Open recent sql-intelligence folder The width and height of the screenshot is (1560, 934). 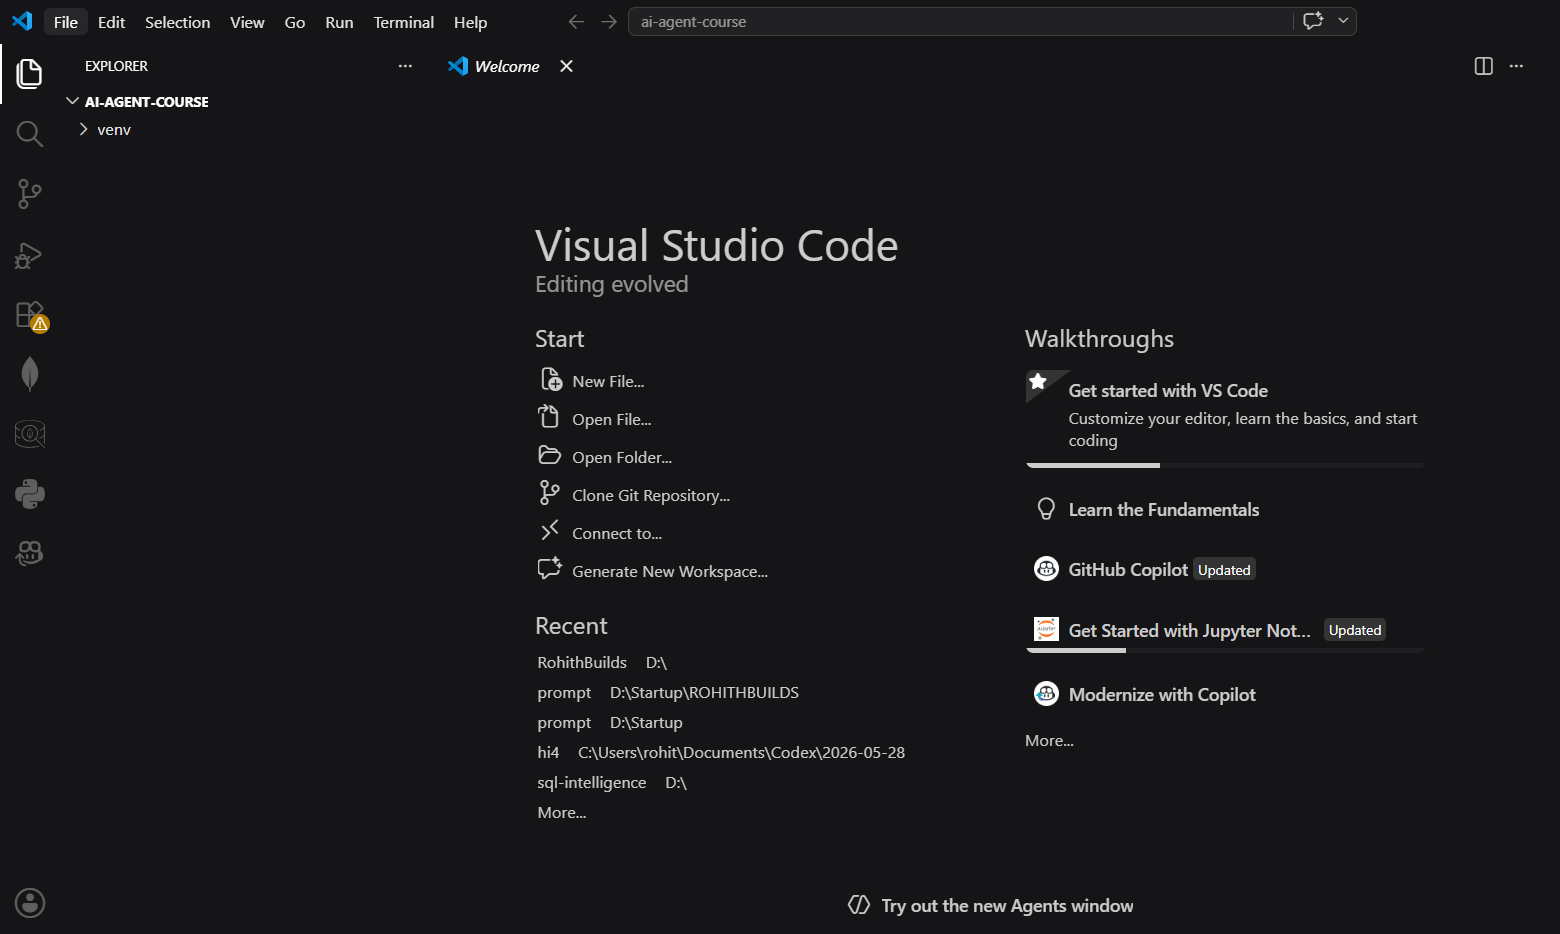tap(592, 782)
